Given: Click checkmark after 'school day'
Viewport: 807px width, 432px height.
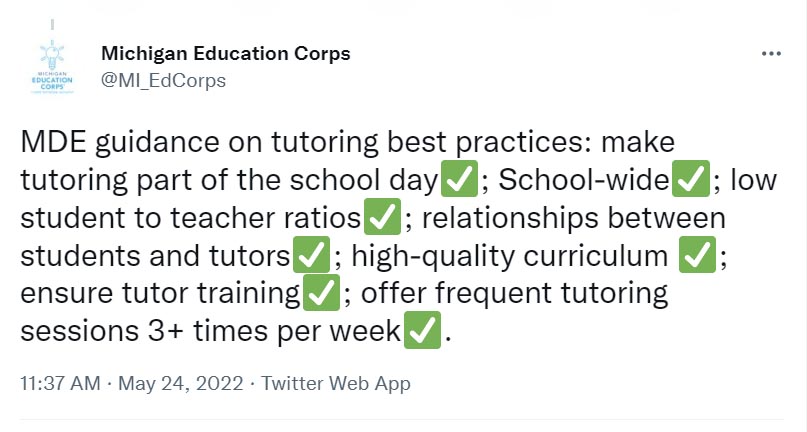Looking at the screenshot, I should click(460, 179).
